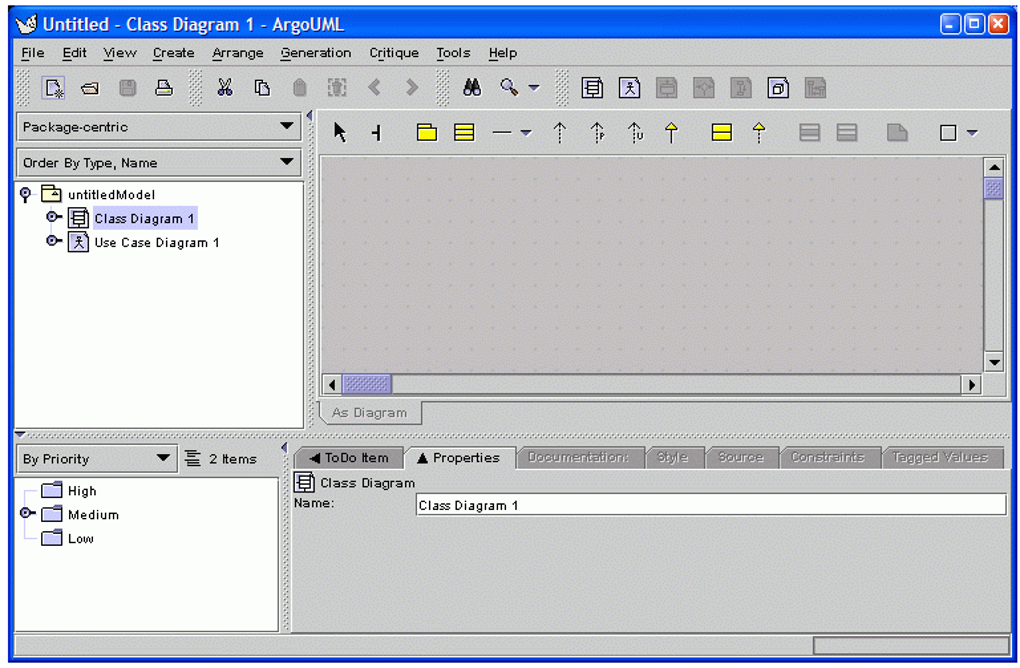Select the Generalization arrow tool
This screenshot has width=1020, height=668.
[559, 133]
